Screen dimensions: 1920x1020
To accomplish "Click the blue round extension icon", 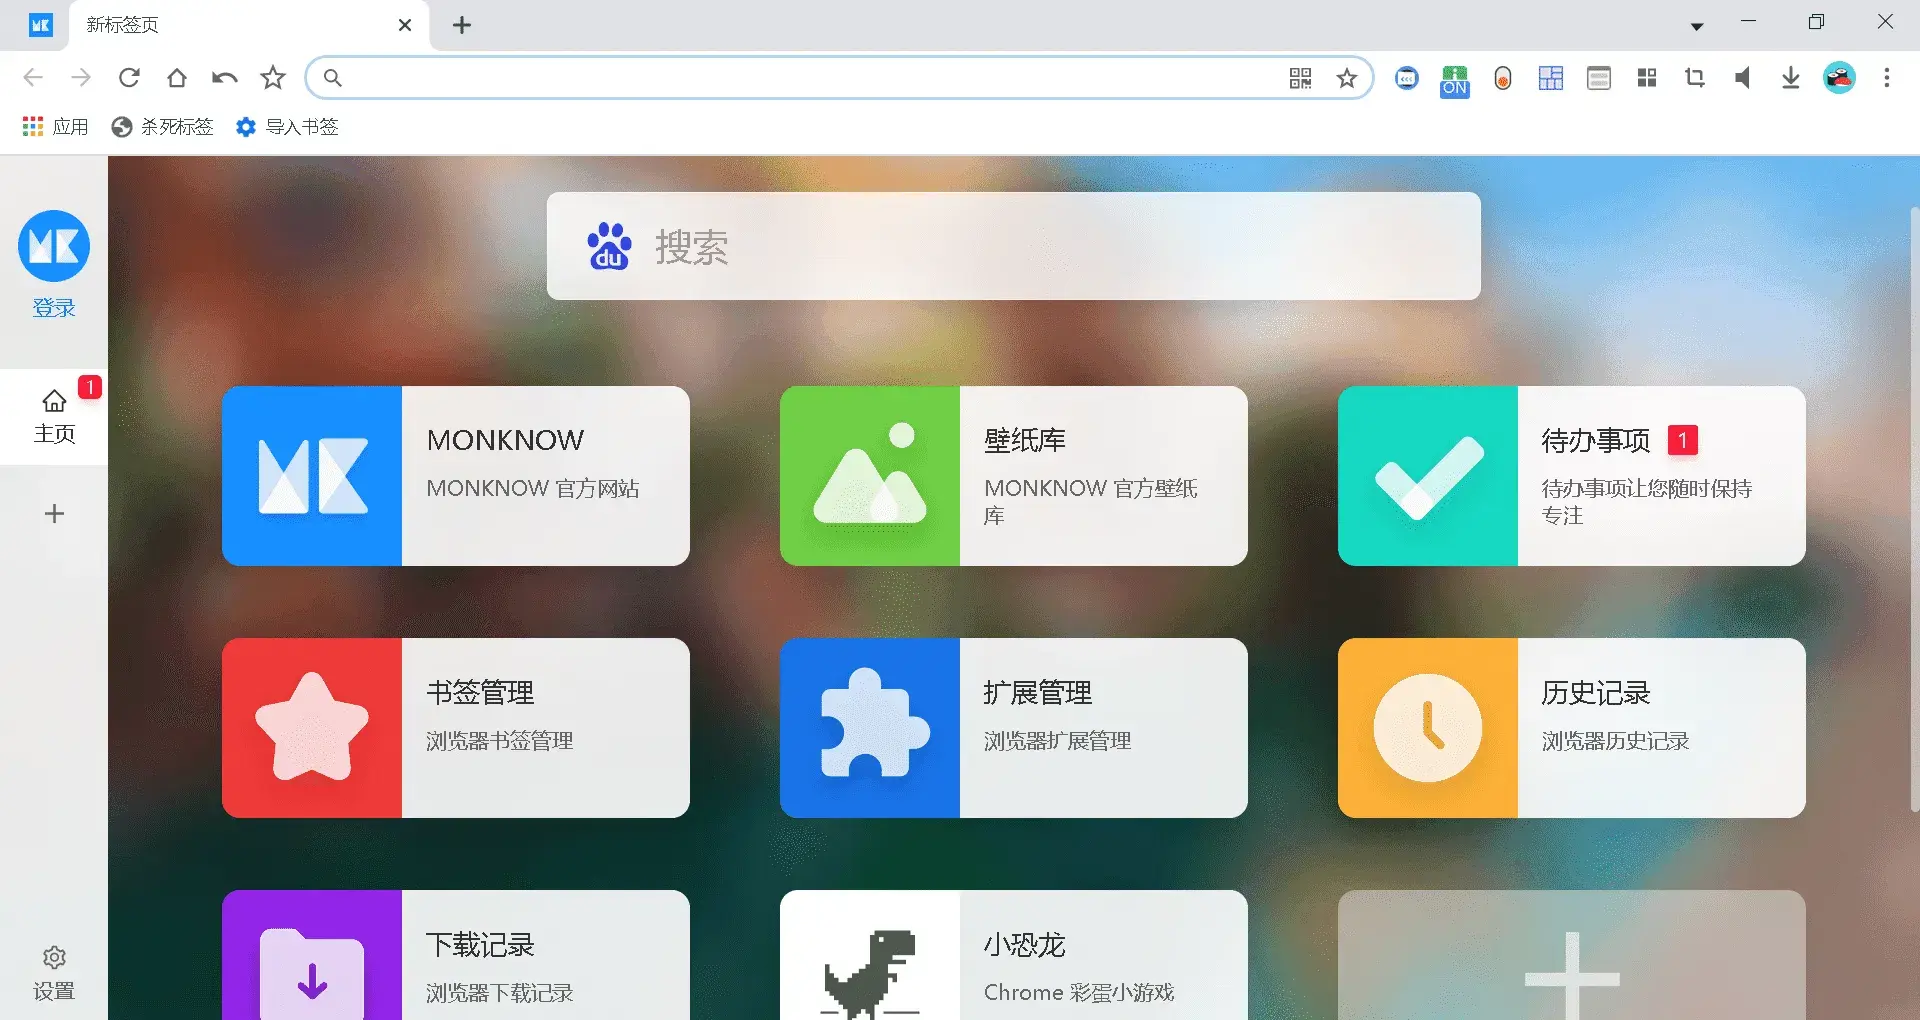I will pos(1407,78).
